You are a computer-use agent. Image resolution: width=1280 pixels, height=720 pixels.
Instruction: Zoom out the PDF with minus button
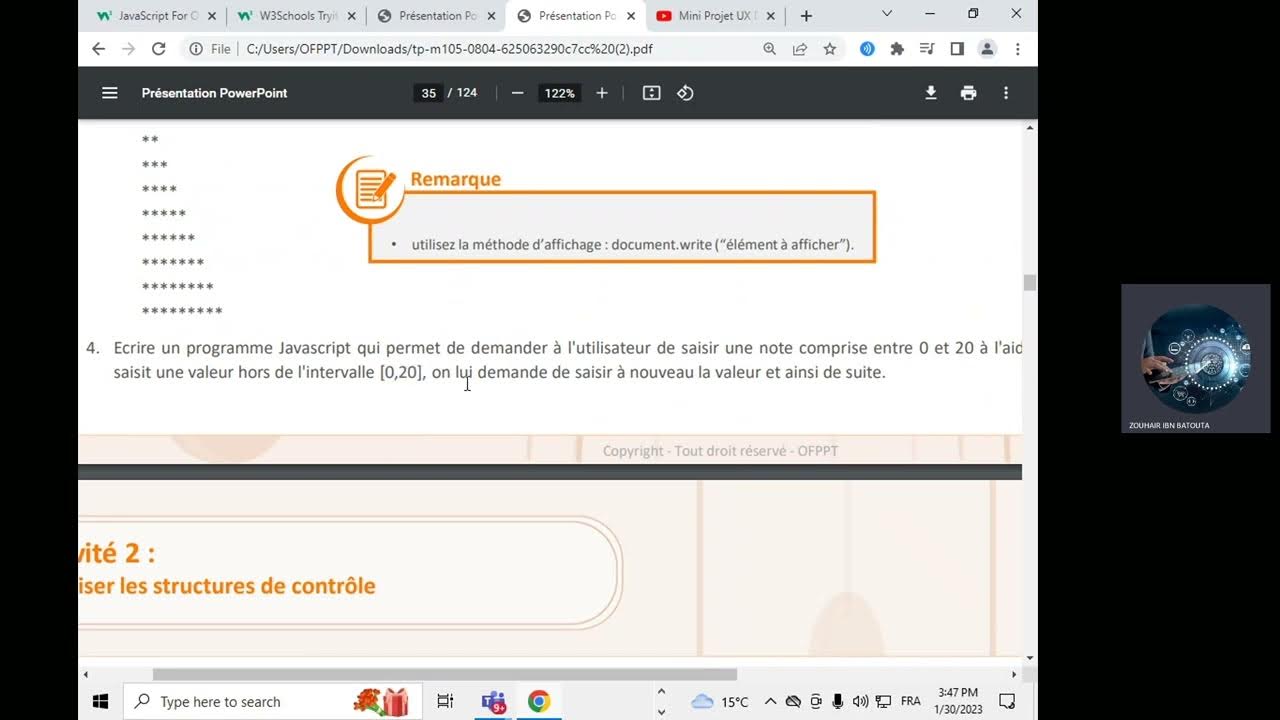point(517,93)
